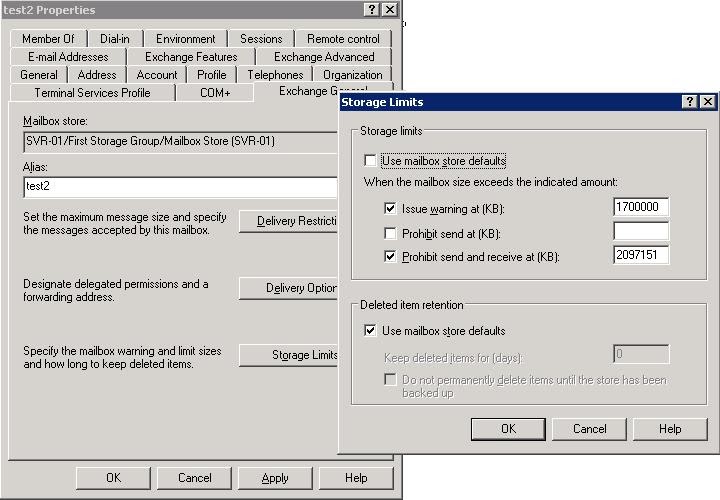Switch to the E-mail Addresses tab
The image size is (720, 500).
point(68,57)
